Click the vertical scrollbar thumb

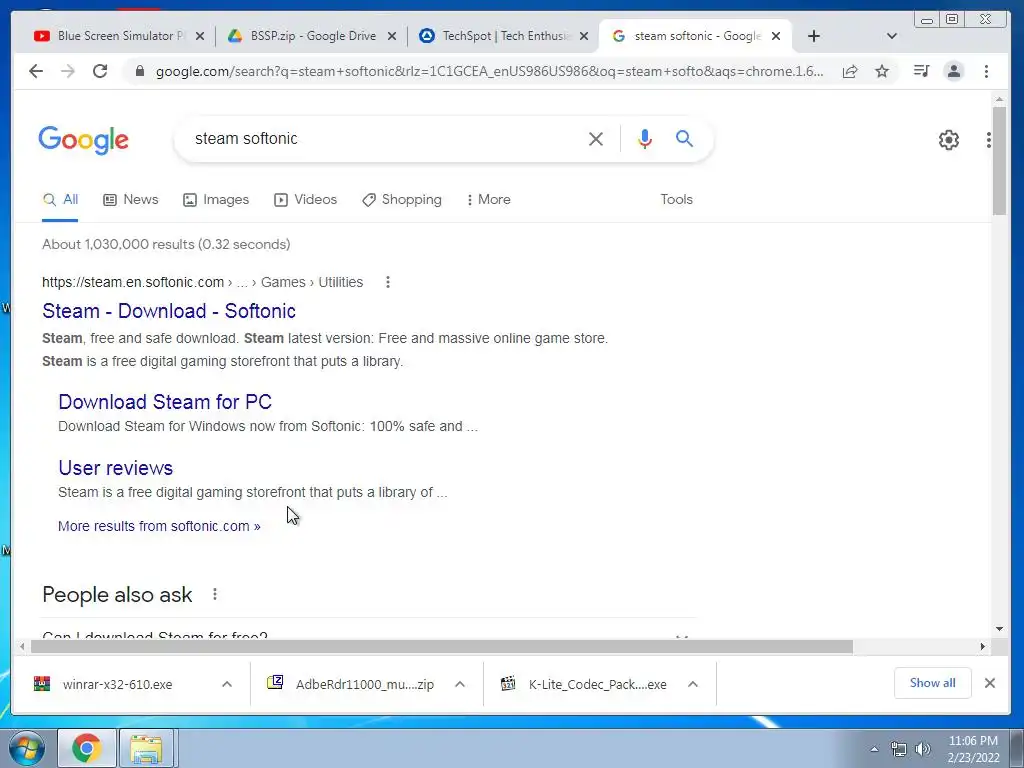(x=999, y=160)
